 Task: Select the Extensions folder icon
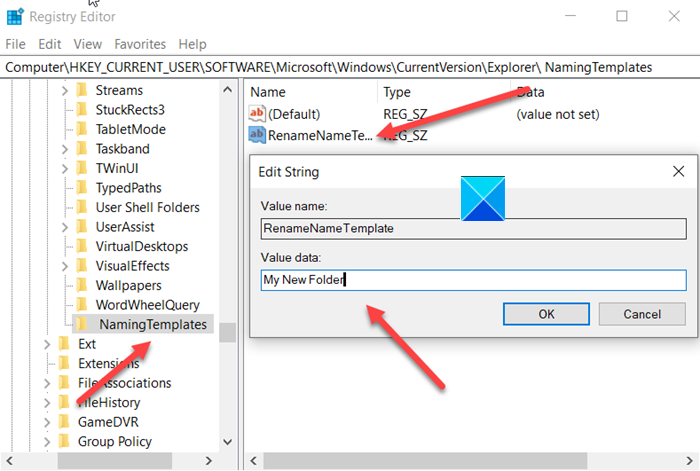64,363
